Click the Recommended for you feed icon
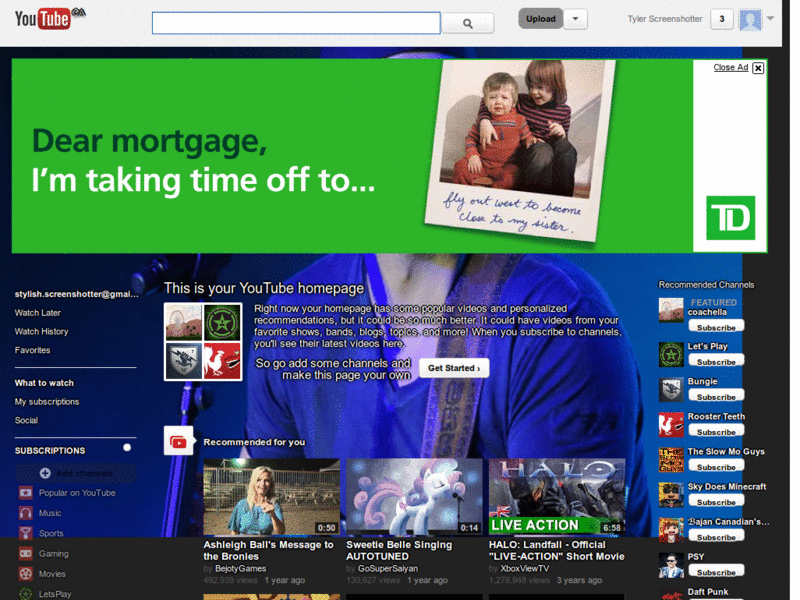This screenshot has width=800, height=600. 178,441
